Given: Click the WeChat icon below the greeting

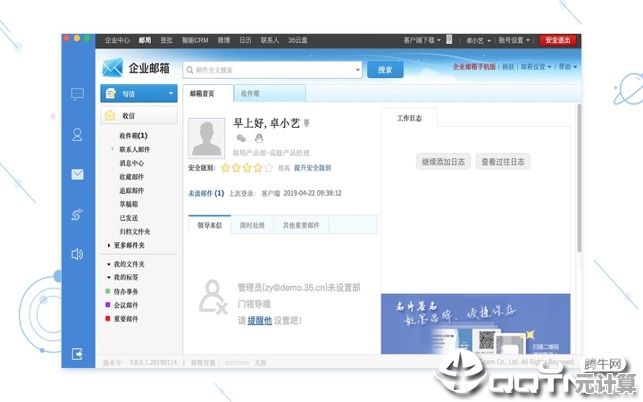Looking at the screenshot, I should 240,138.
